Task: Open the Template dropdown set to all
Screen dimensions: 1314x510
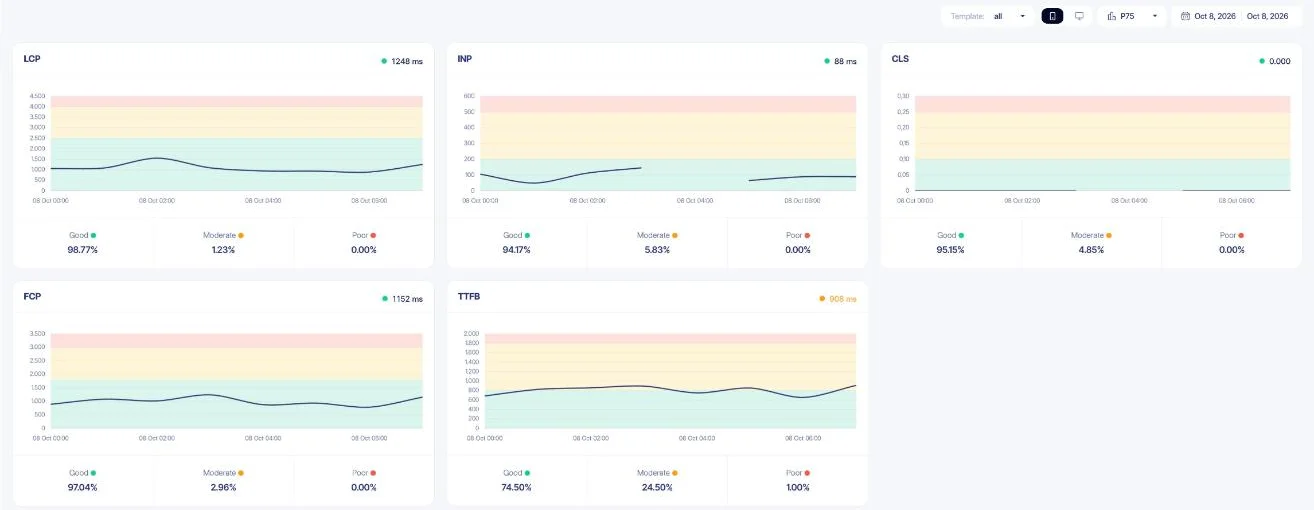Action: pos(986,16)
